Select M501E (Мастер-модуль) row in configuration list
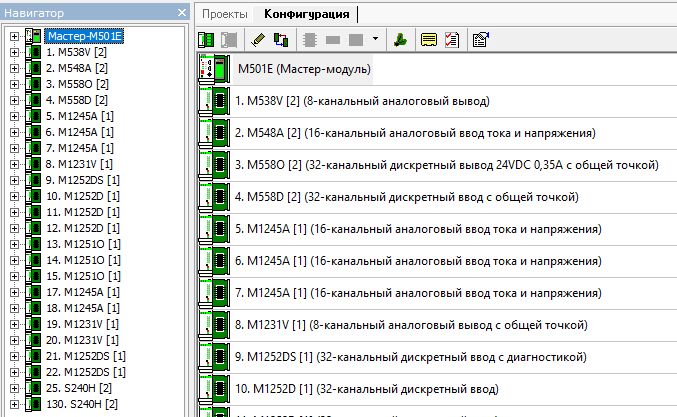 point(436,69)
